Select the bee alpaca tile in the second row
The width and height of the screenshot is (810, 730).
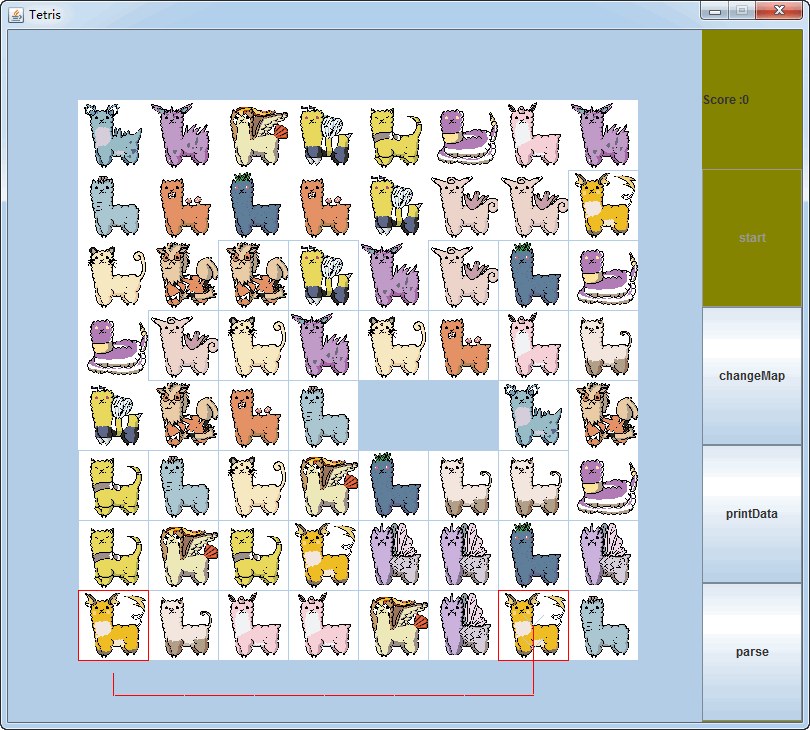393,206
